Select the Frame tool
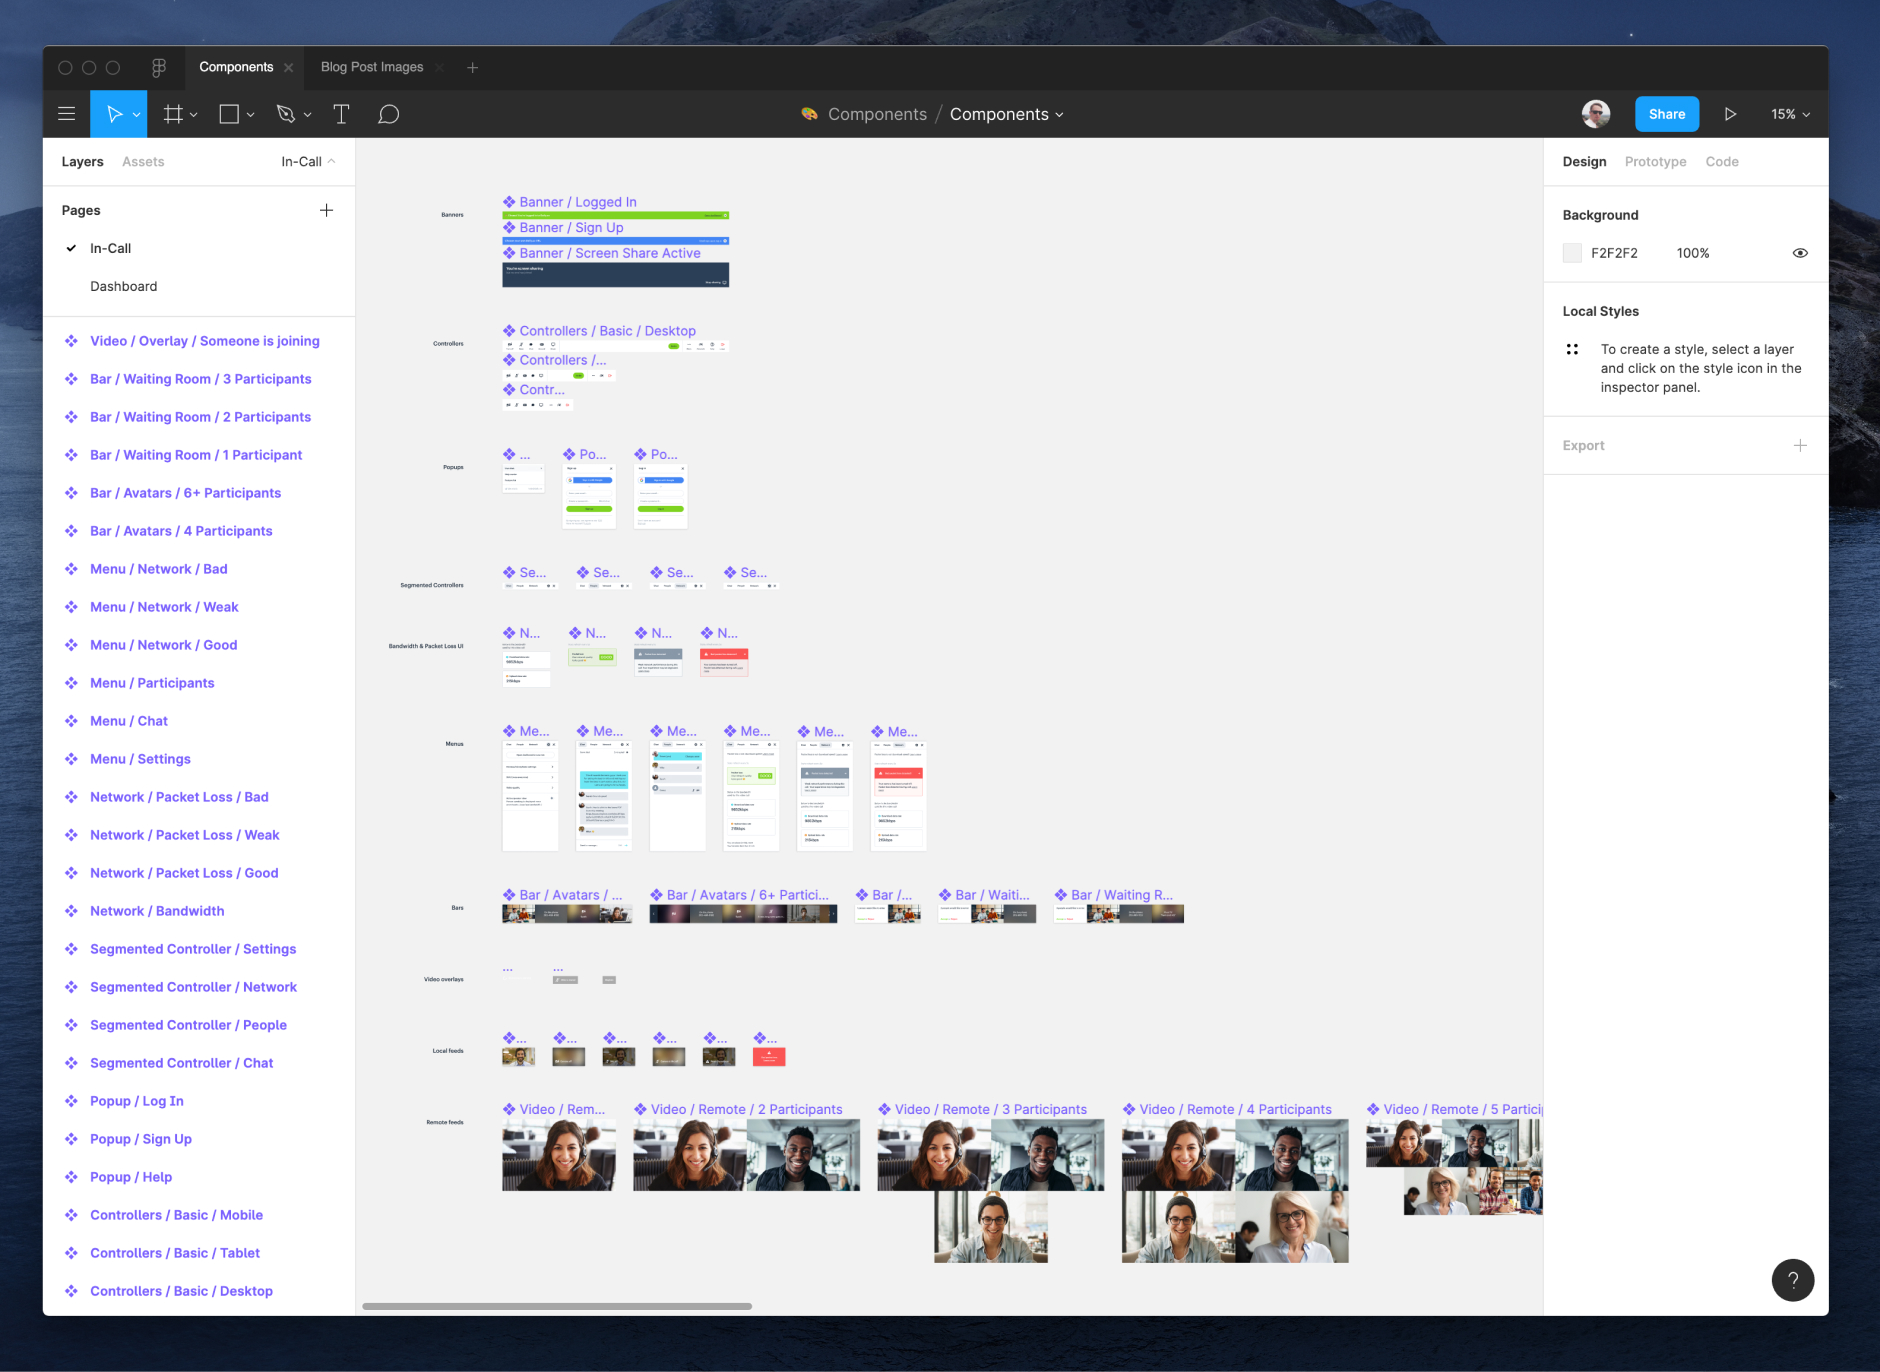1880x1372 pixels. pos(172,113)
